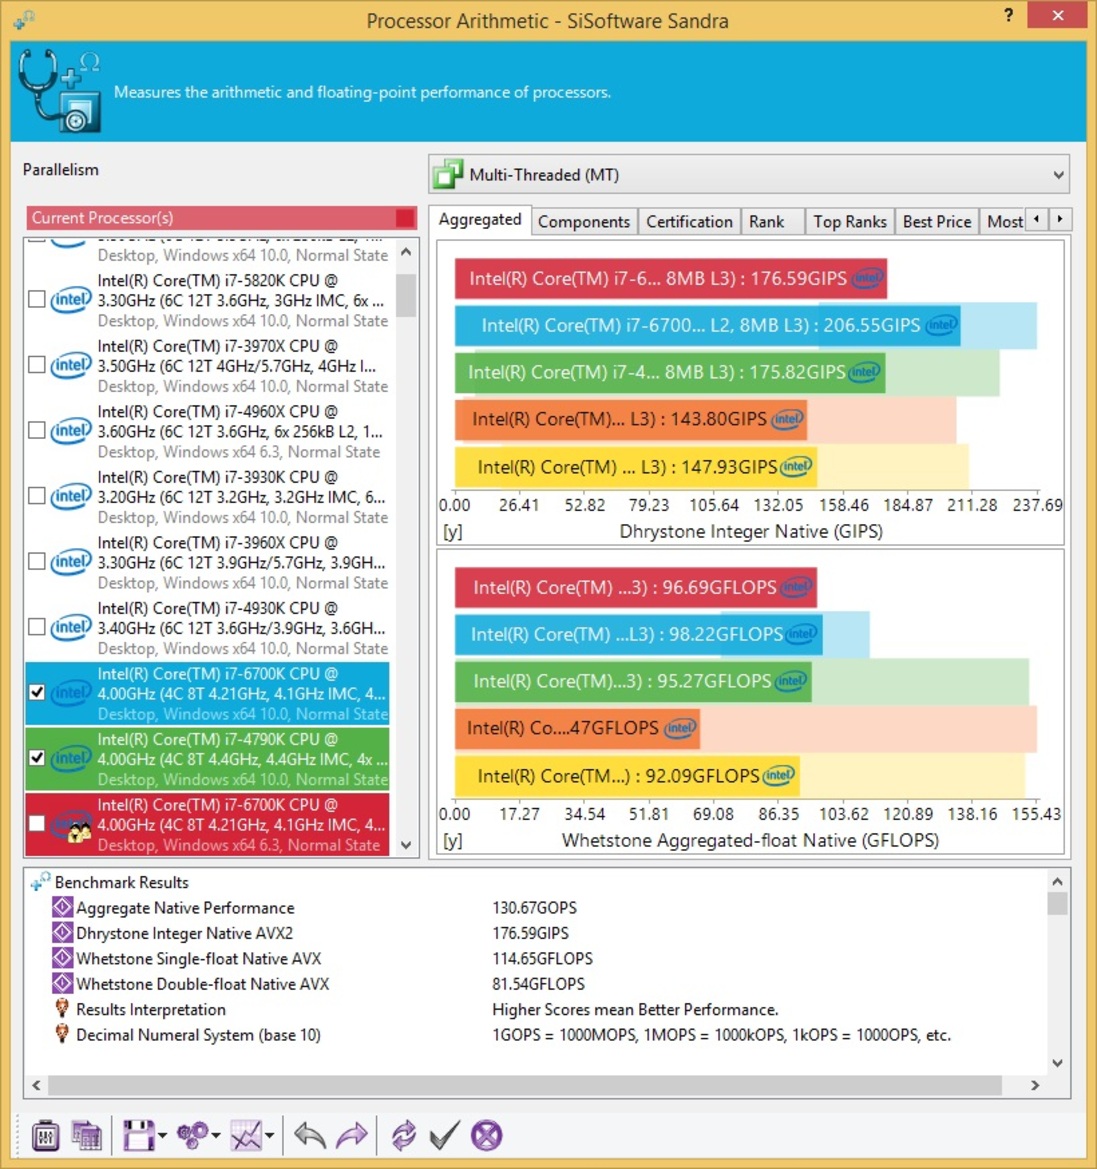Click the Intel logo beside the i7-3970X entry

pos(71,365)
